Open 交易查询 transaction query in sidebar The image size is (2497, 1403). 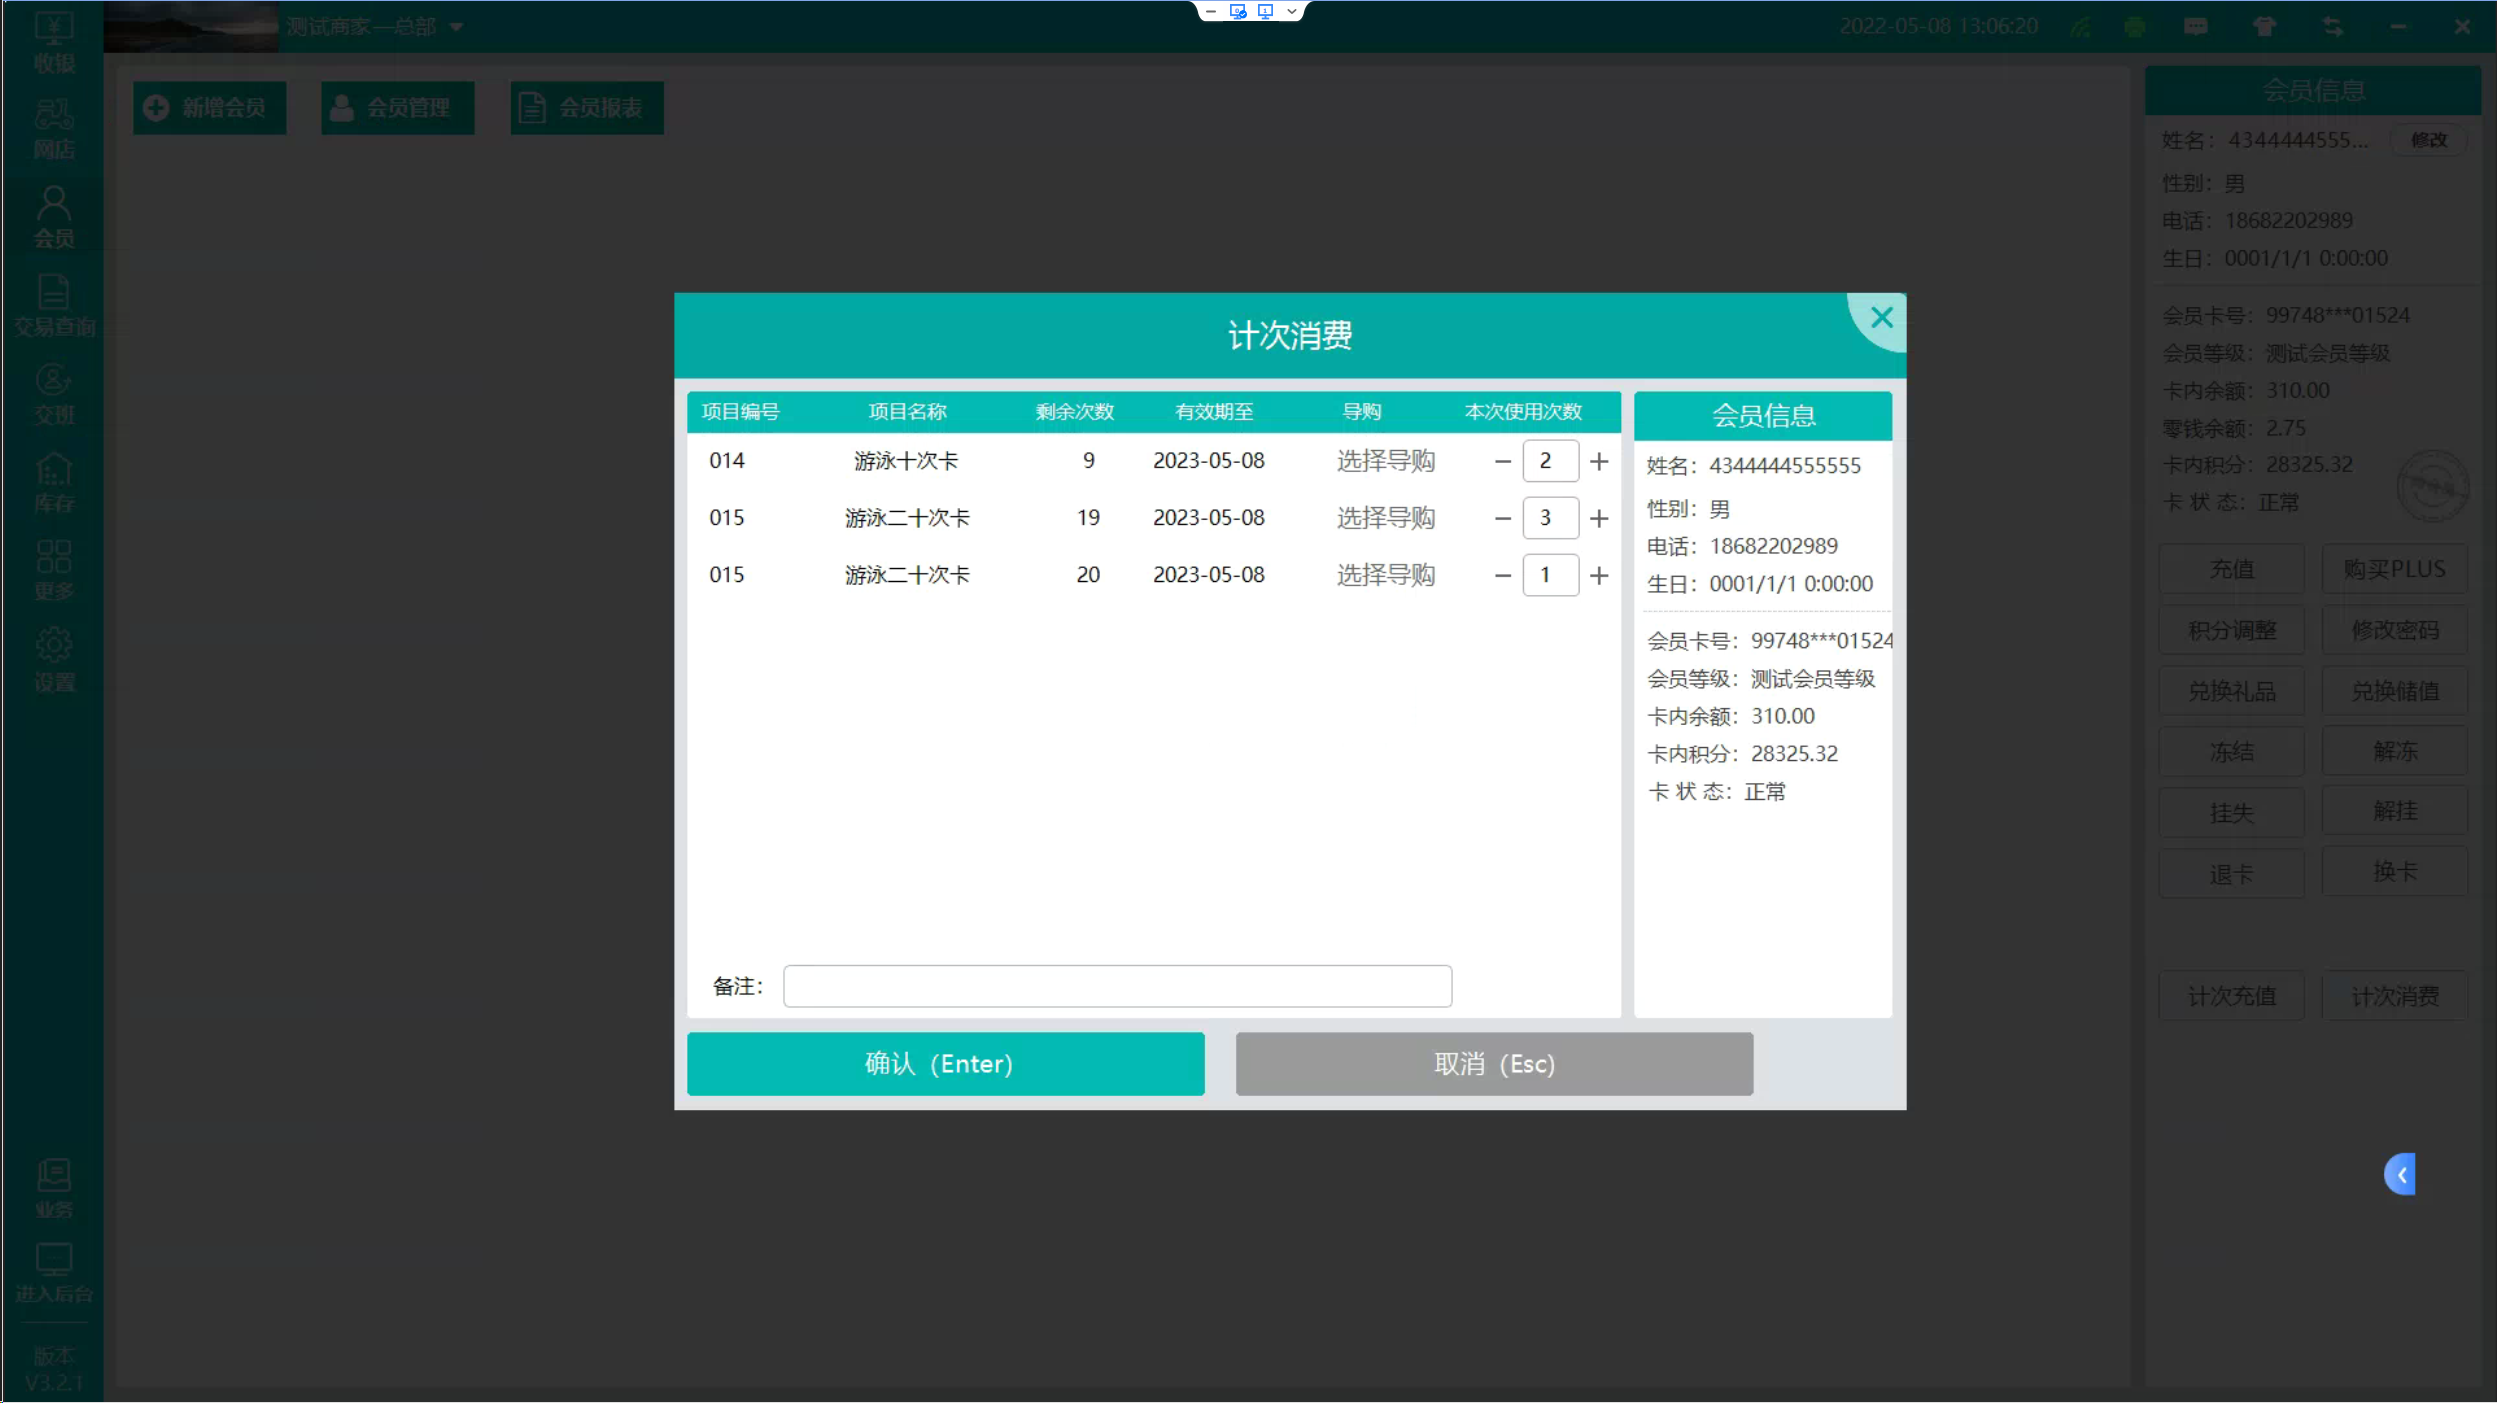54,306
